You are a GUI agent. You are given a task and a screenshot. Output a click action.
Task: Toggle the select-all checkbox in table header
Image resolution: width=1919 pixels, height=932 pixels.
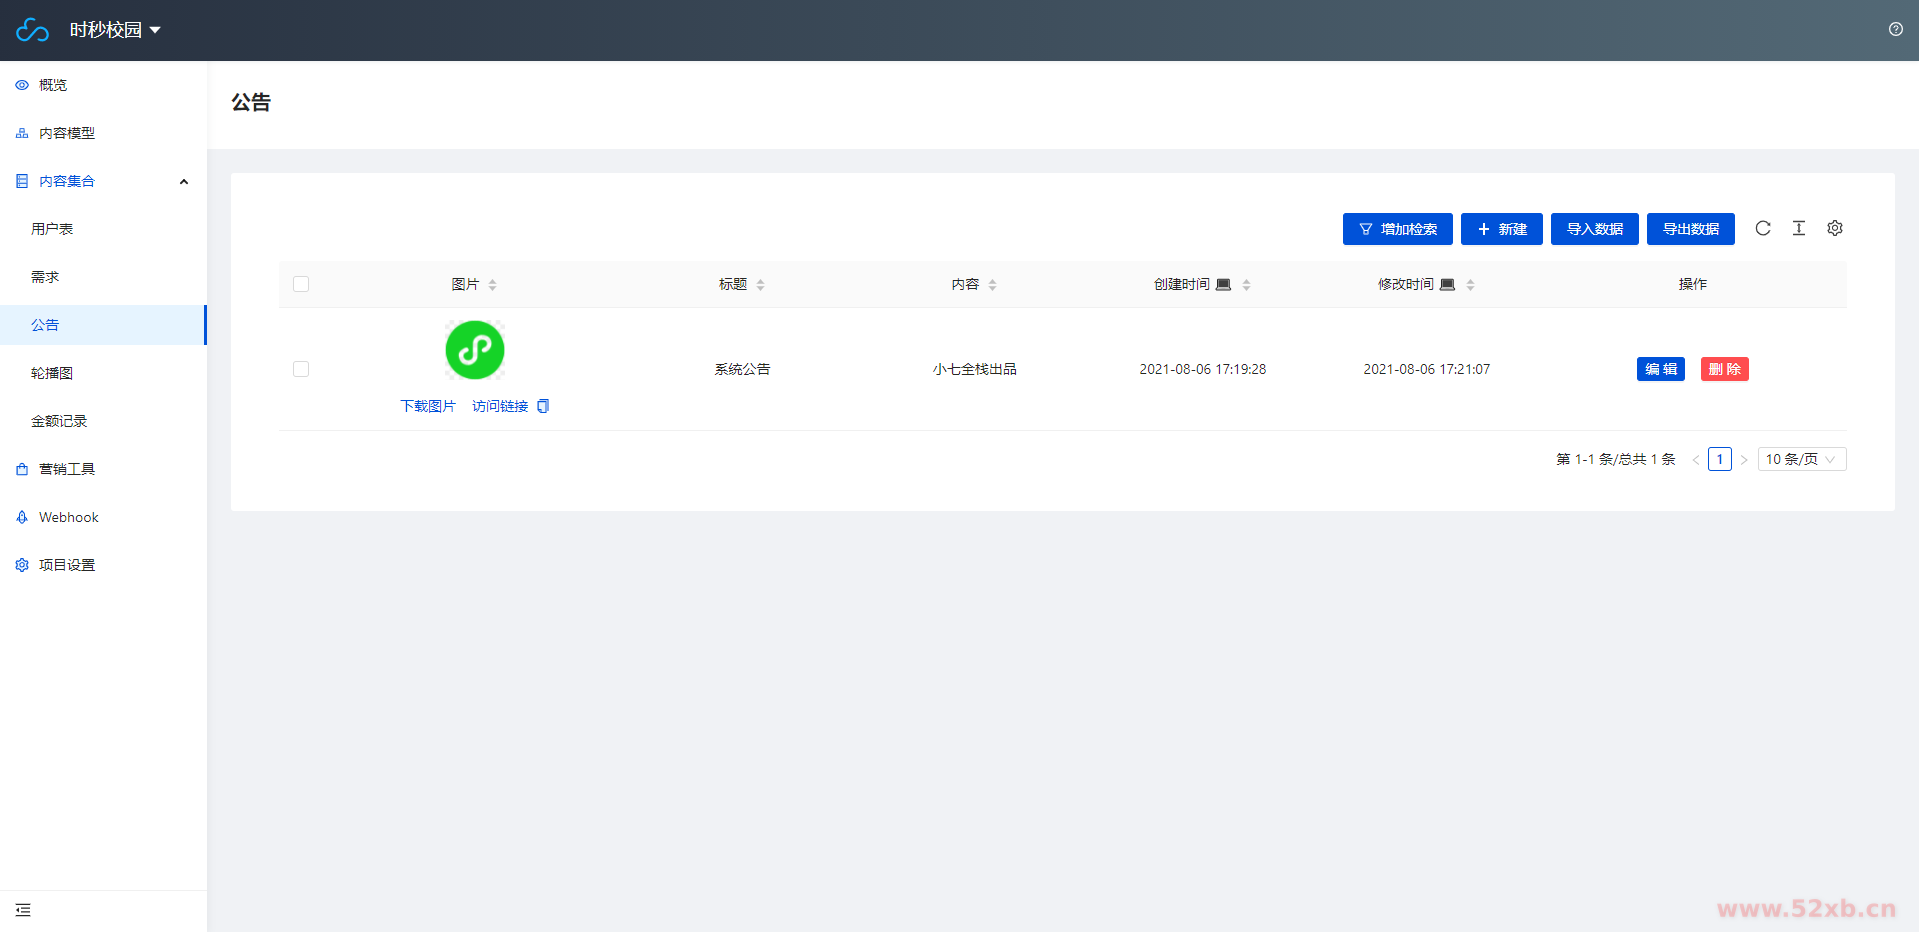[301, 284]
